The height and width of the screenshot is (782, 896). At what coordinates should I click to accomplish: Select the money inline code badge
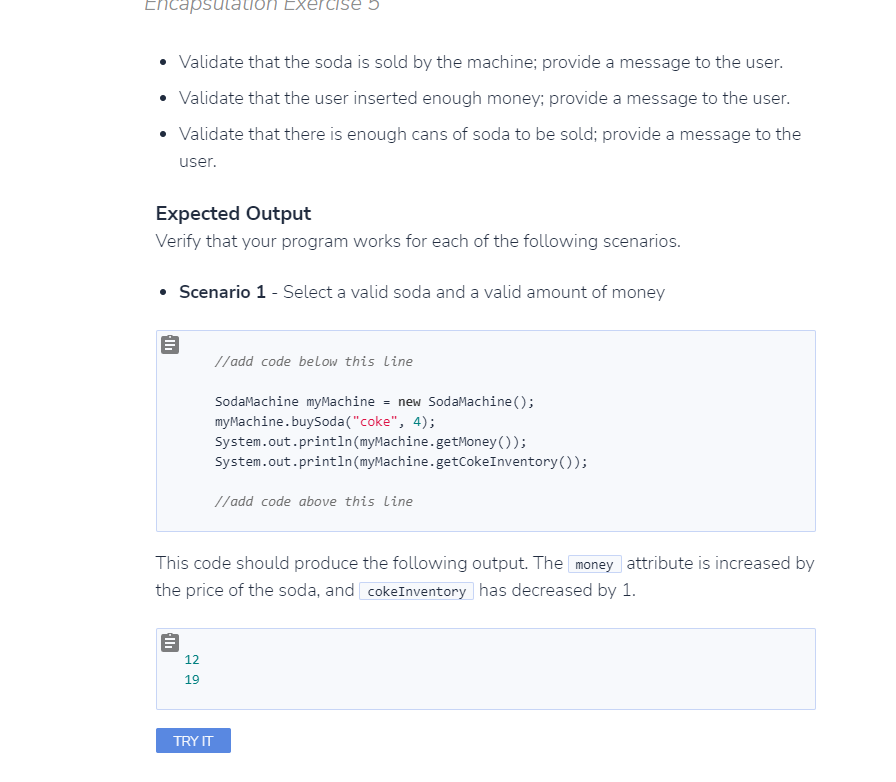(x=594, y=563)
